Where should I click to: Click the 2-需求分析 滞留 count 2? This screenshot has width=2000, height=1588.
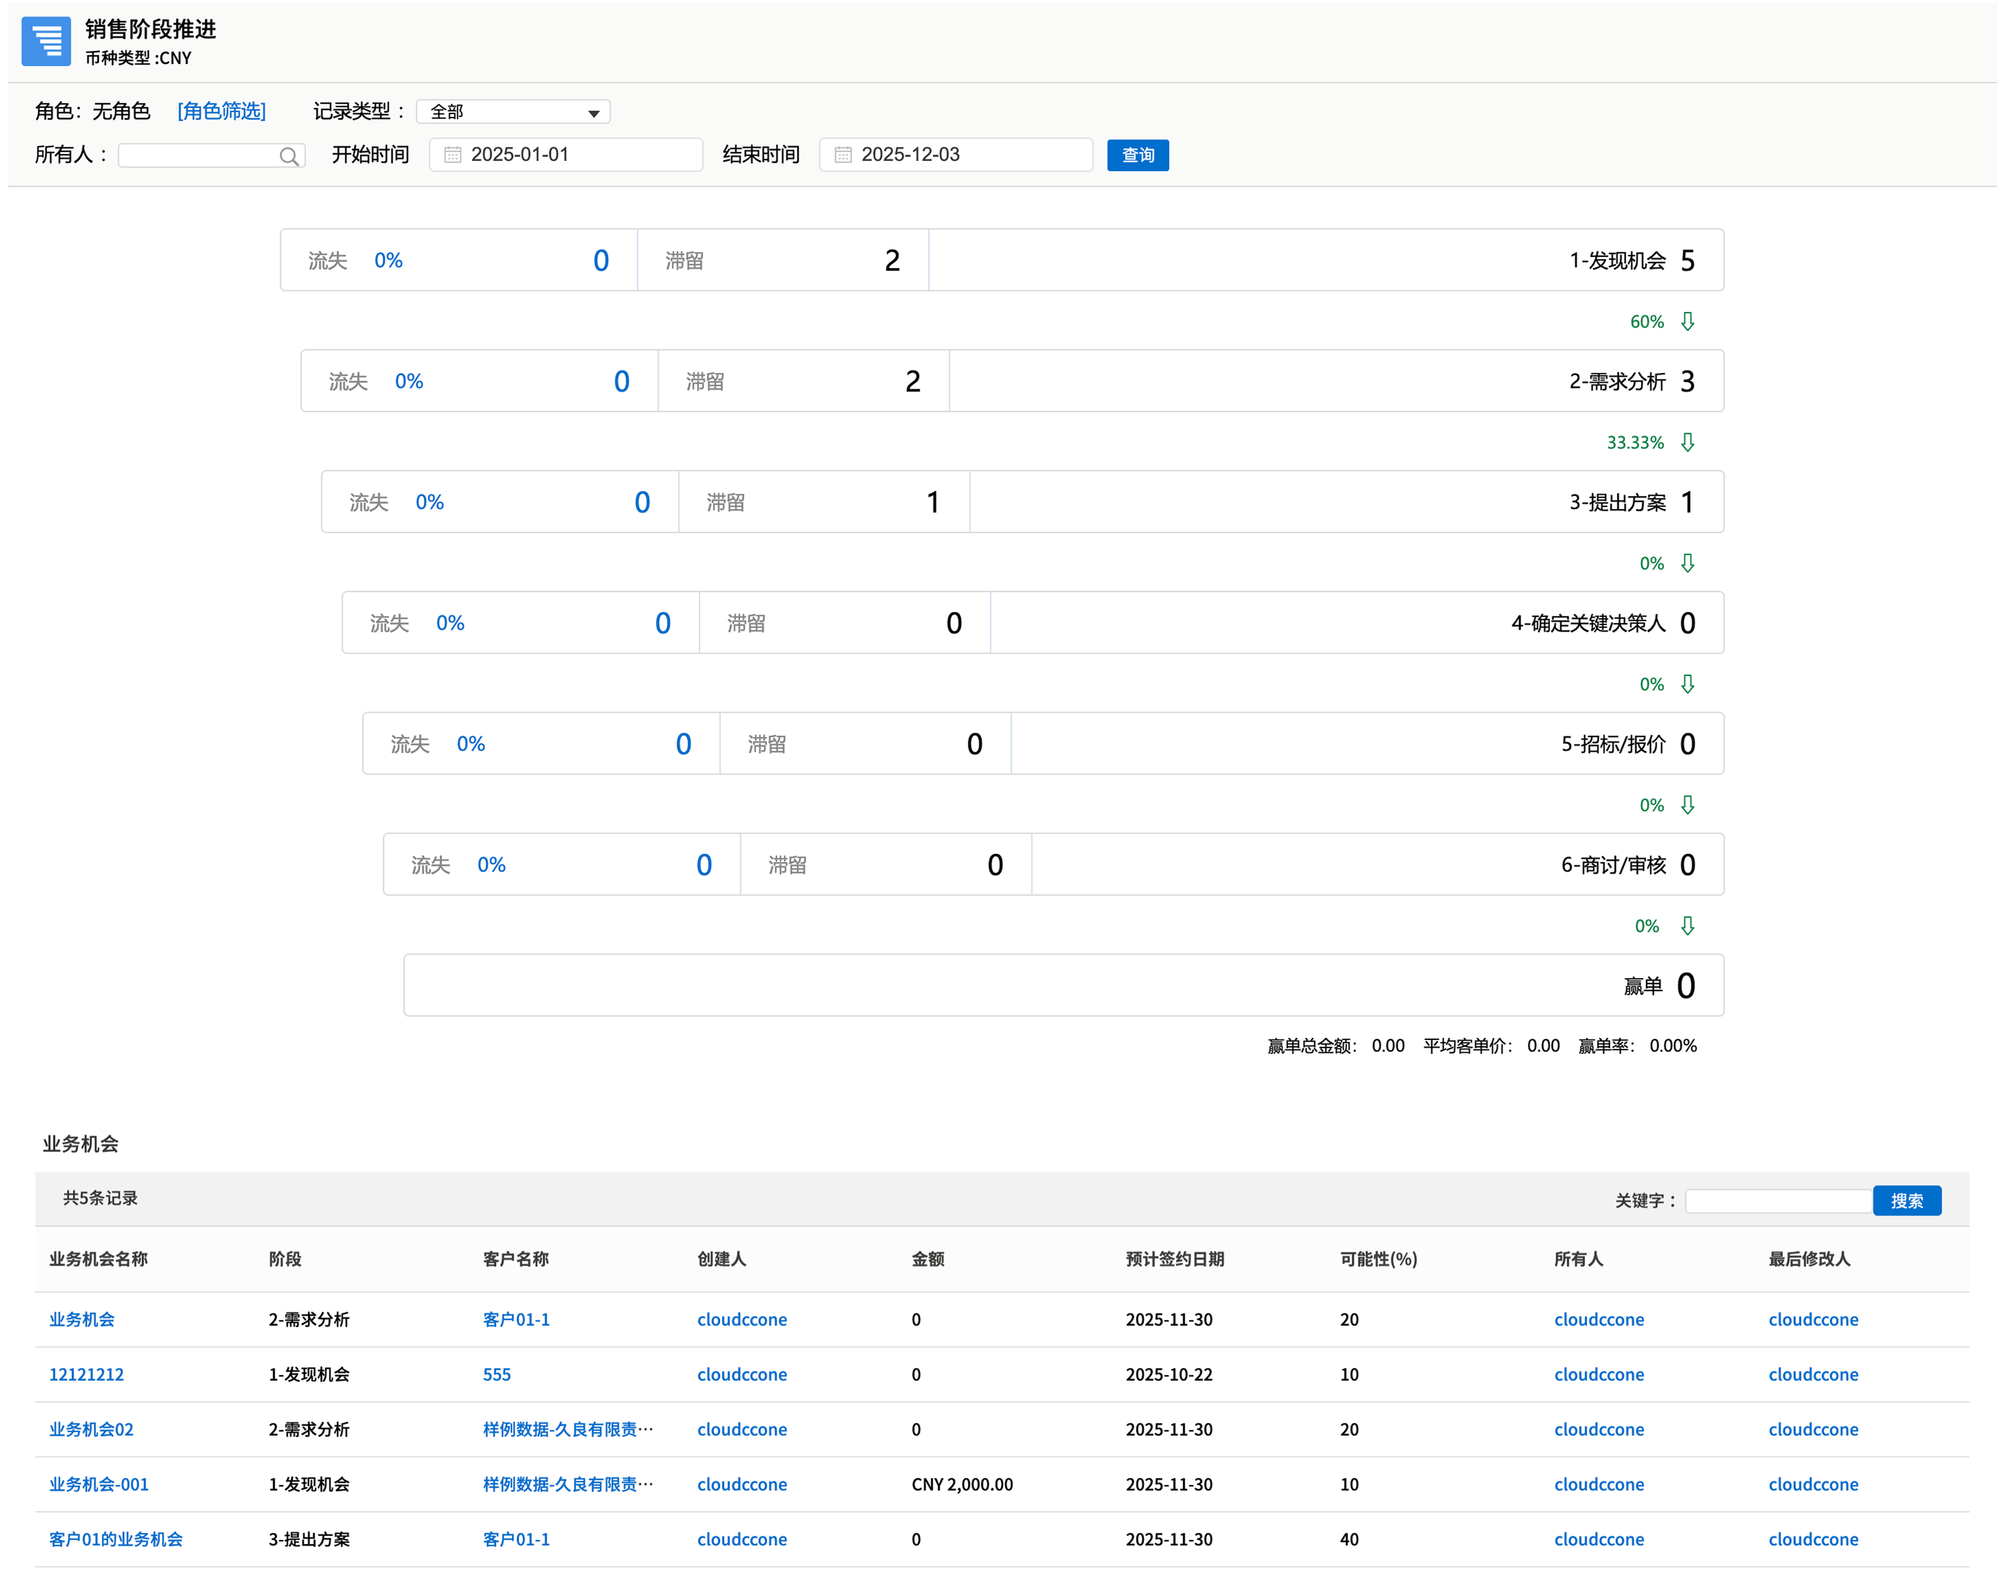(912, 382)
